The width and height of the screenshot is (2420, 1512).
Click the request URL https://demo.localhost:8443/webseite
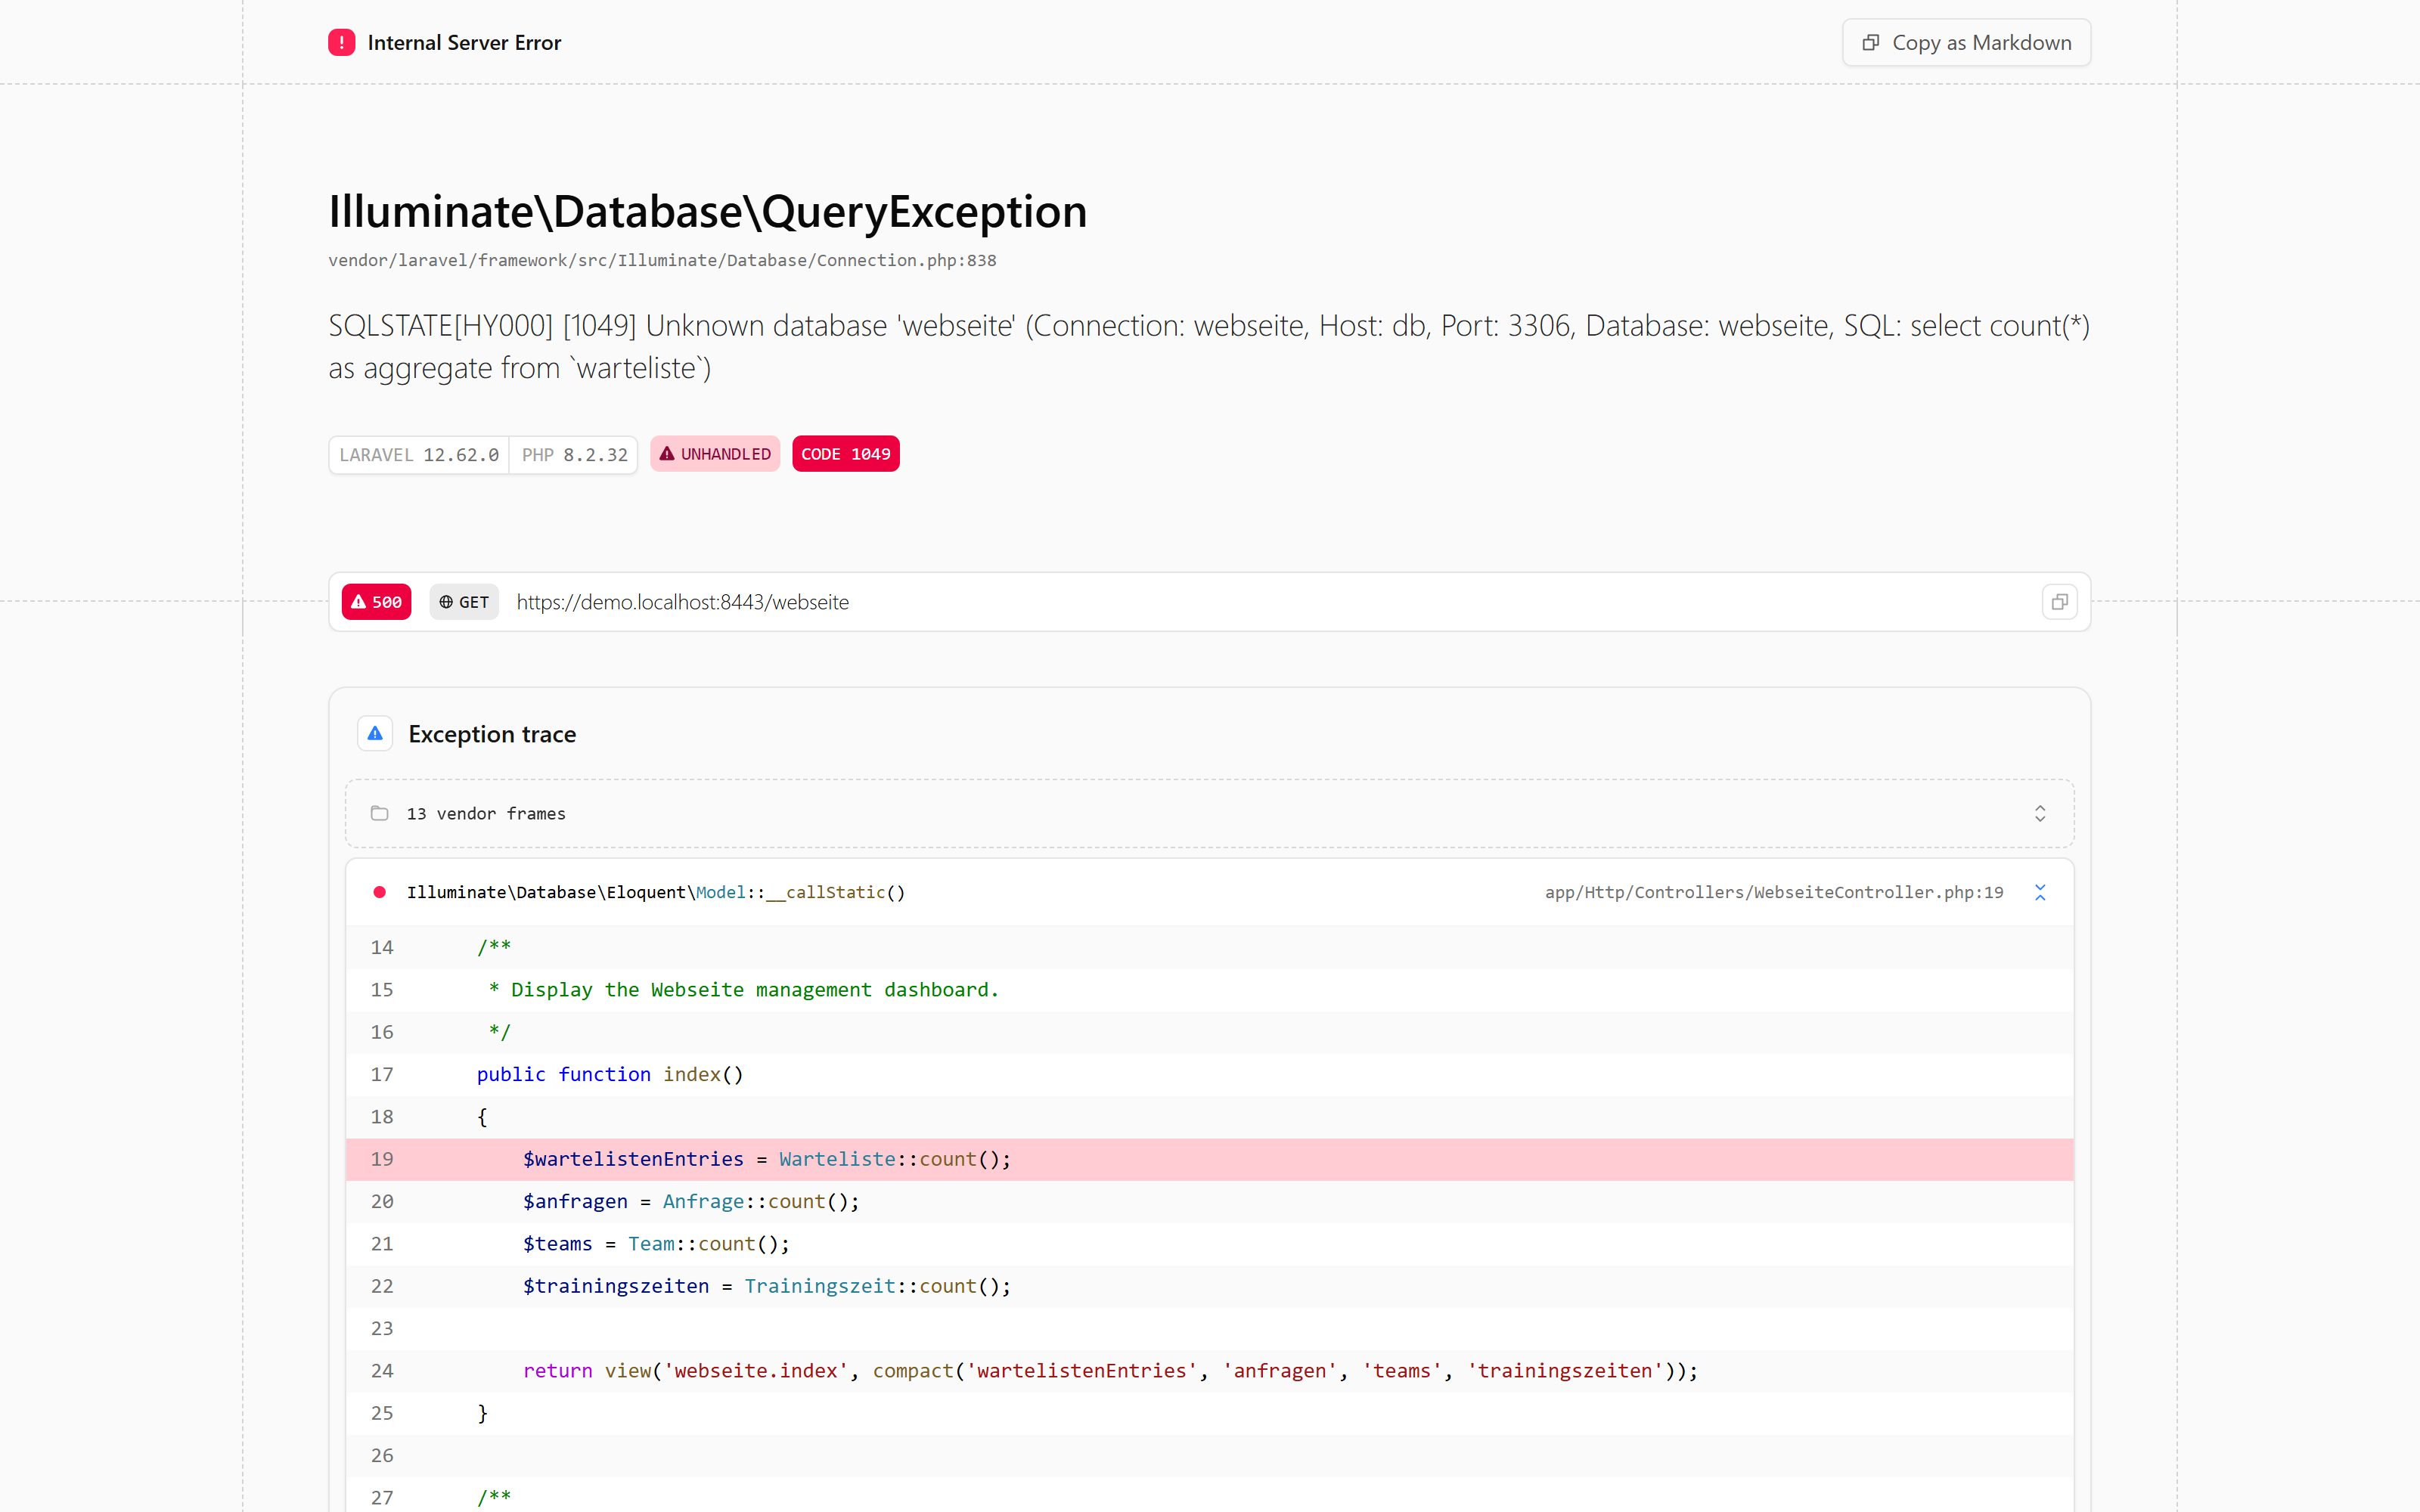(x=682, y=602)
